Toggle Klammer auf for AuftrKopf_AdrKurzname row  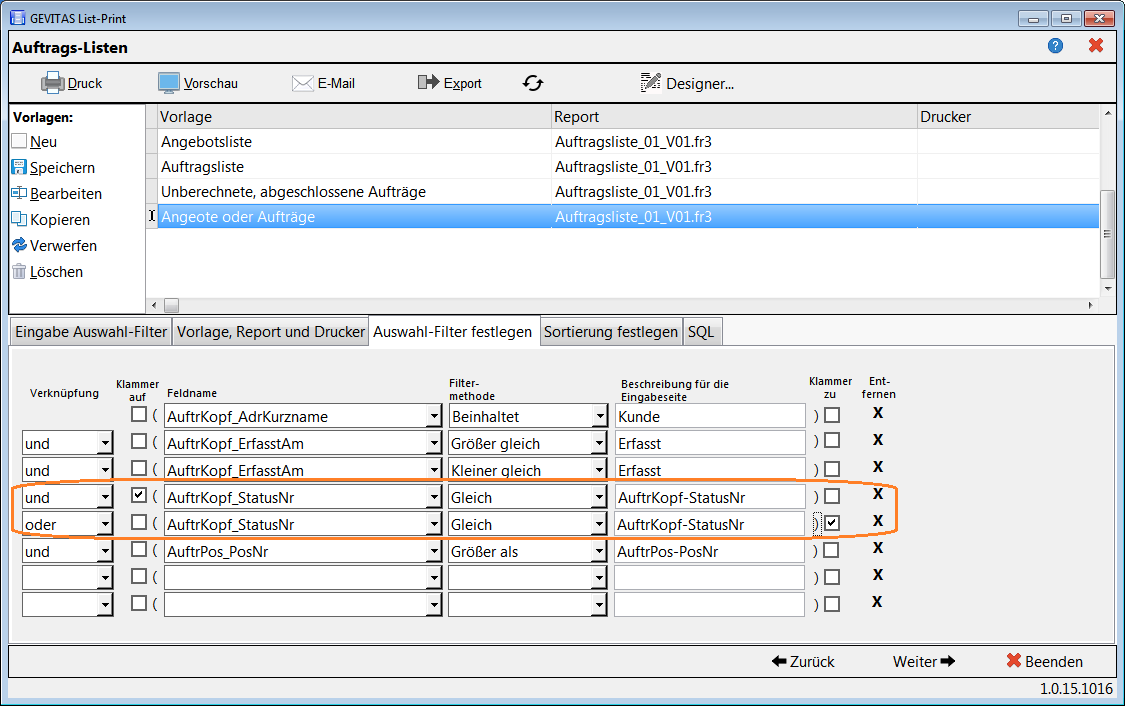[x=139, y=414]
